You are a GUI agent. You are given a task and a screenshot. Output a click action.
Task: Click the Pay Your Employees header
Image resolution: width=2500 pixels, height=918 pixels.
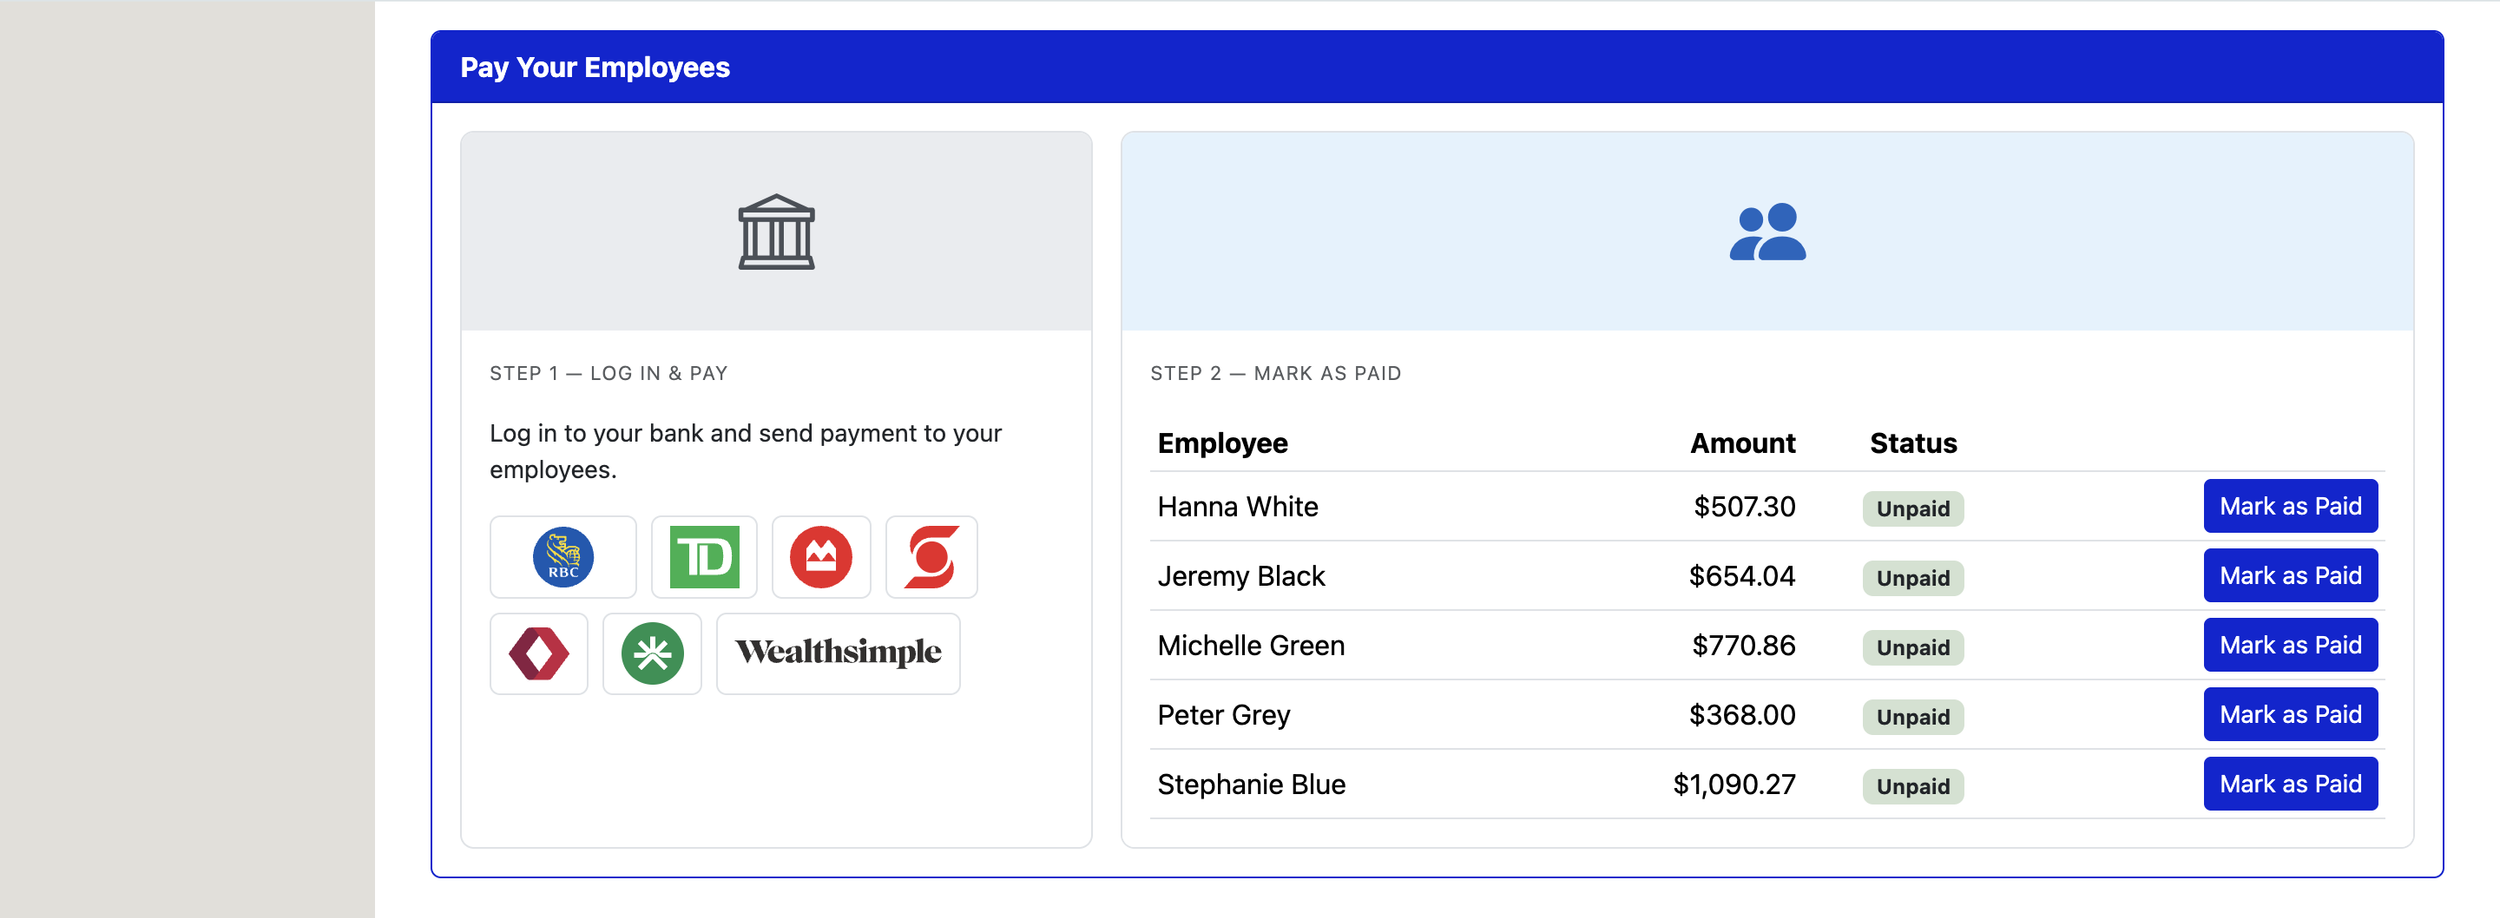[595, 67]
